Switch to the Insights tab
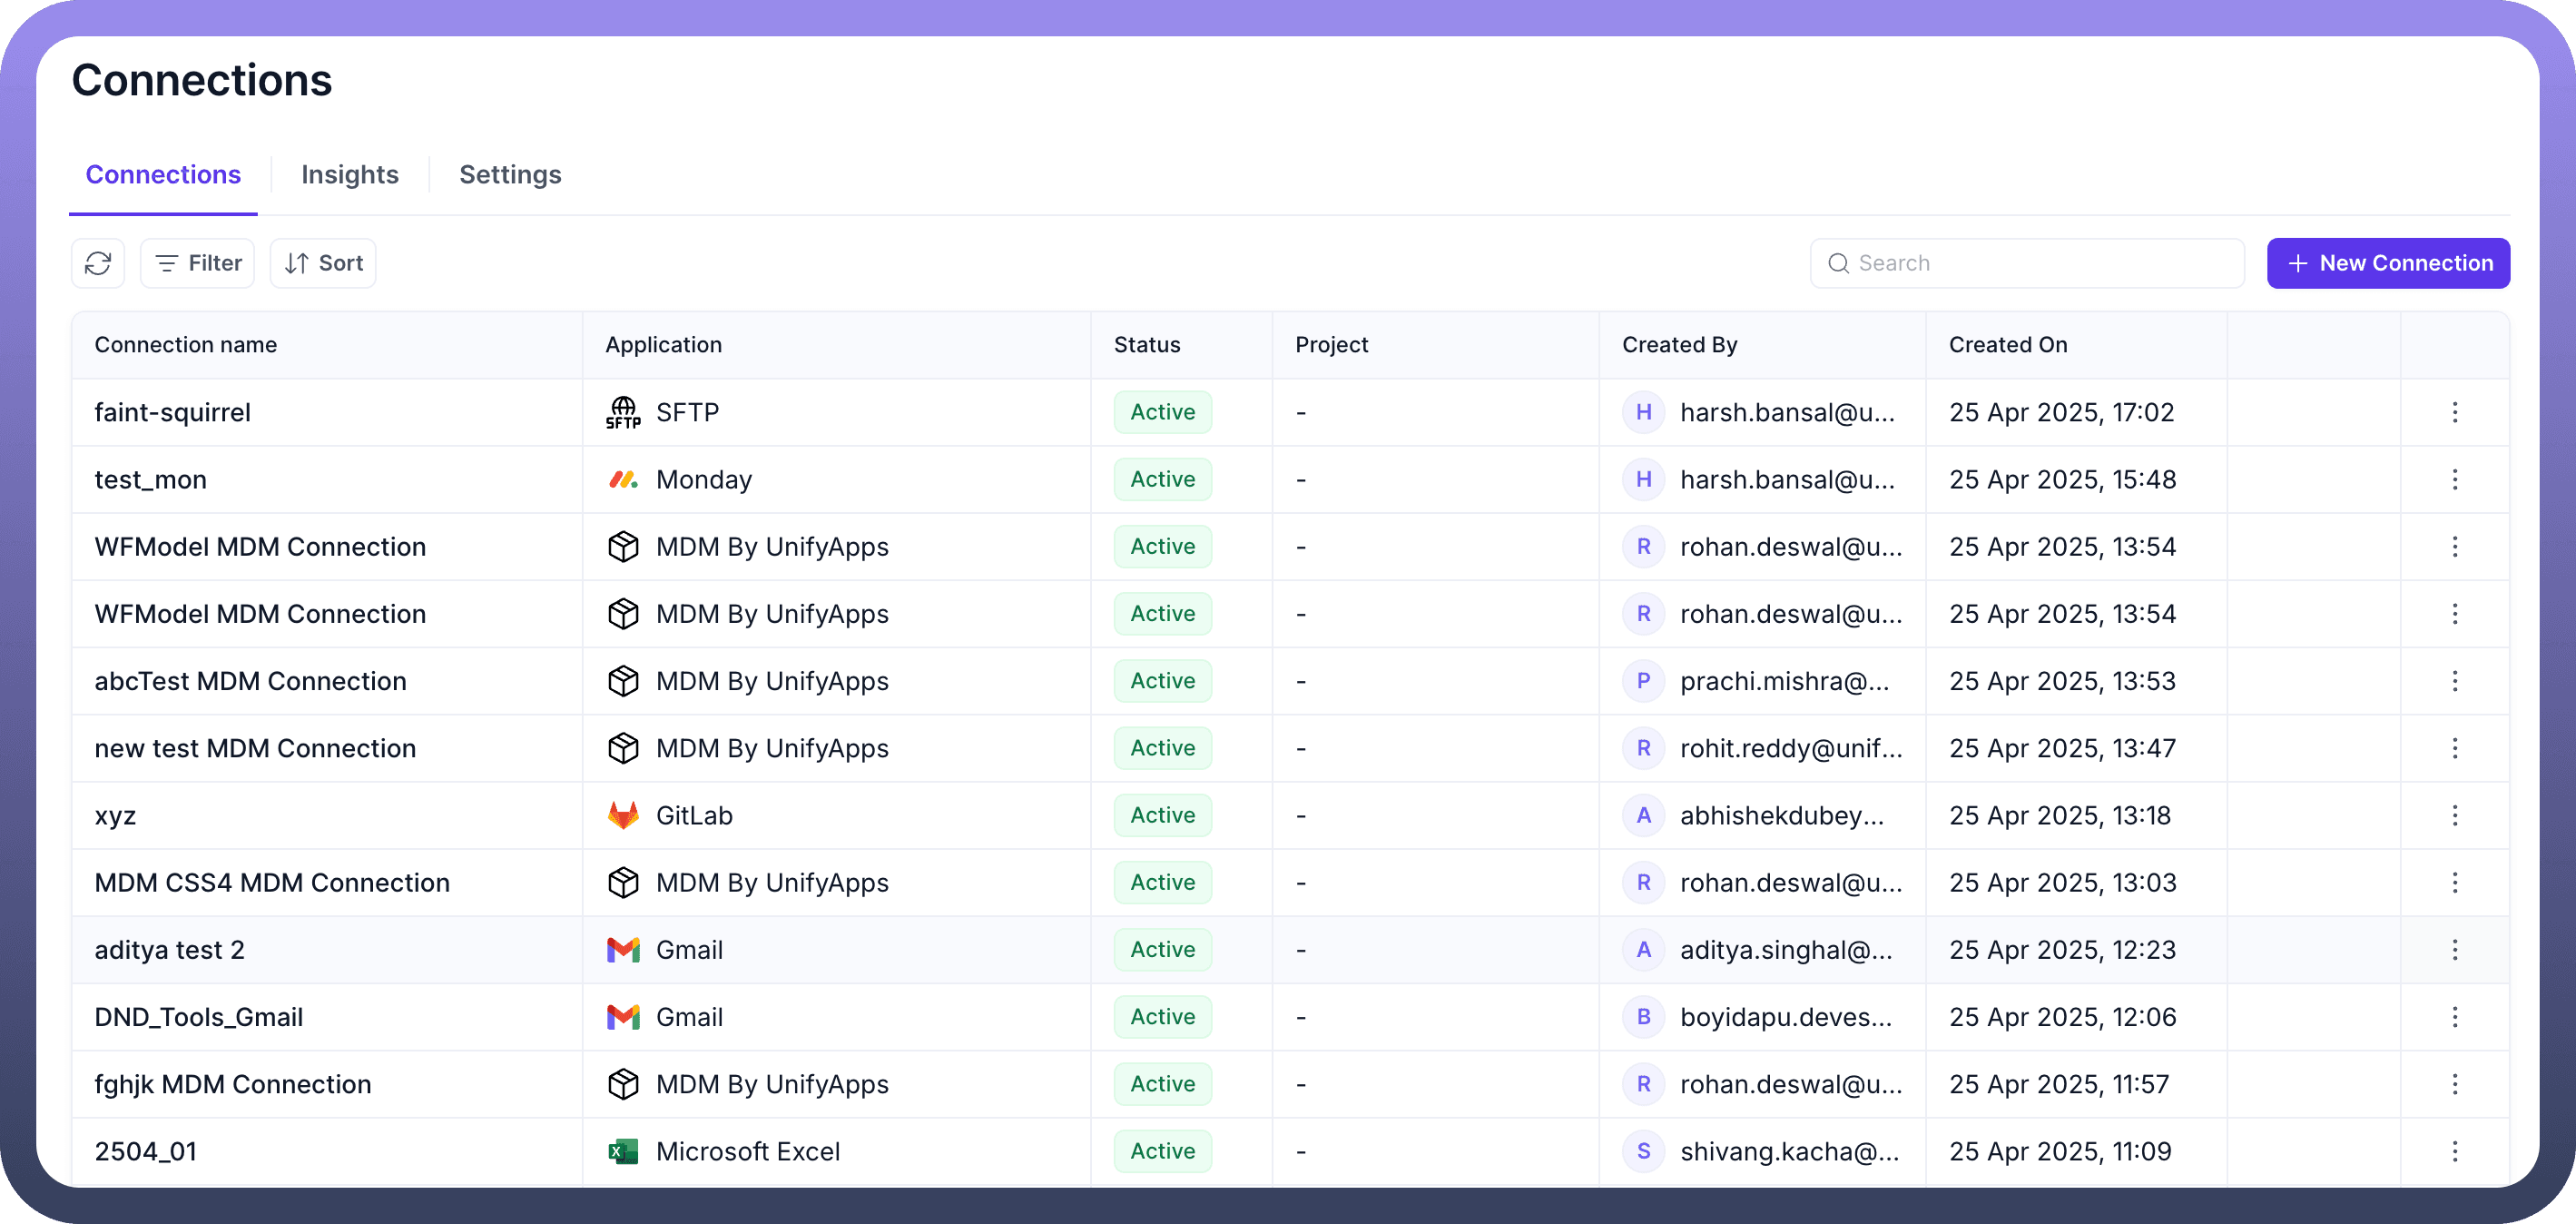The image size is (2576, 1224). (x=350, y=175)
